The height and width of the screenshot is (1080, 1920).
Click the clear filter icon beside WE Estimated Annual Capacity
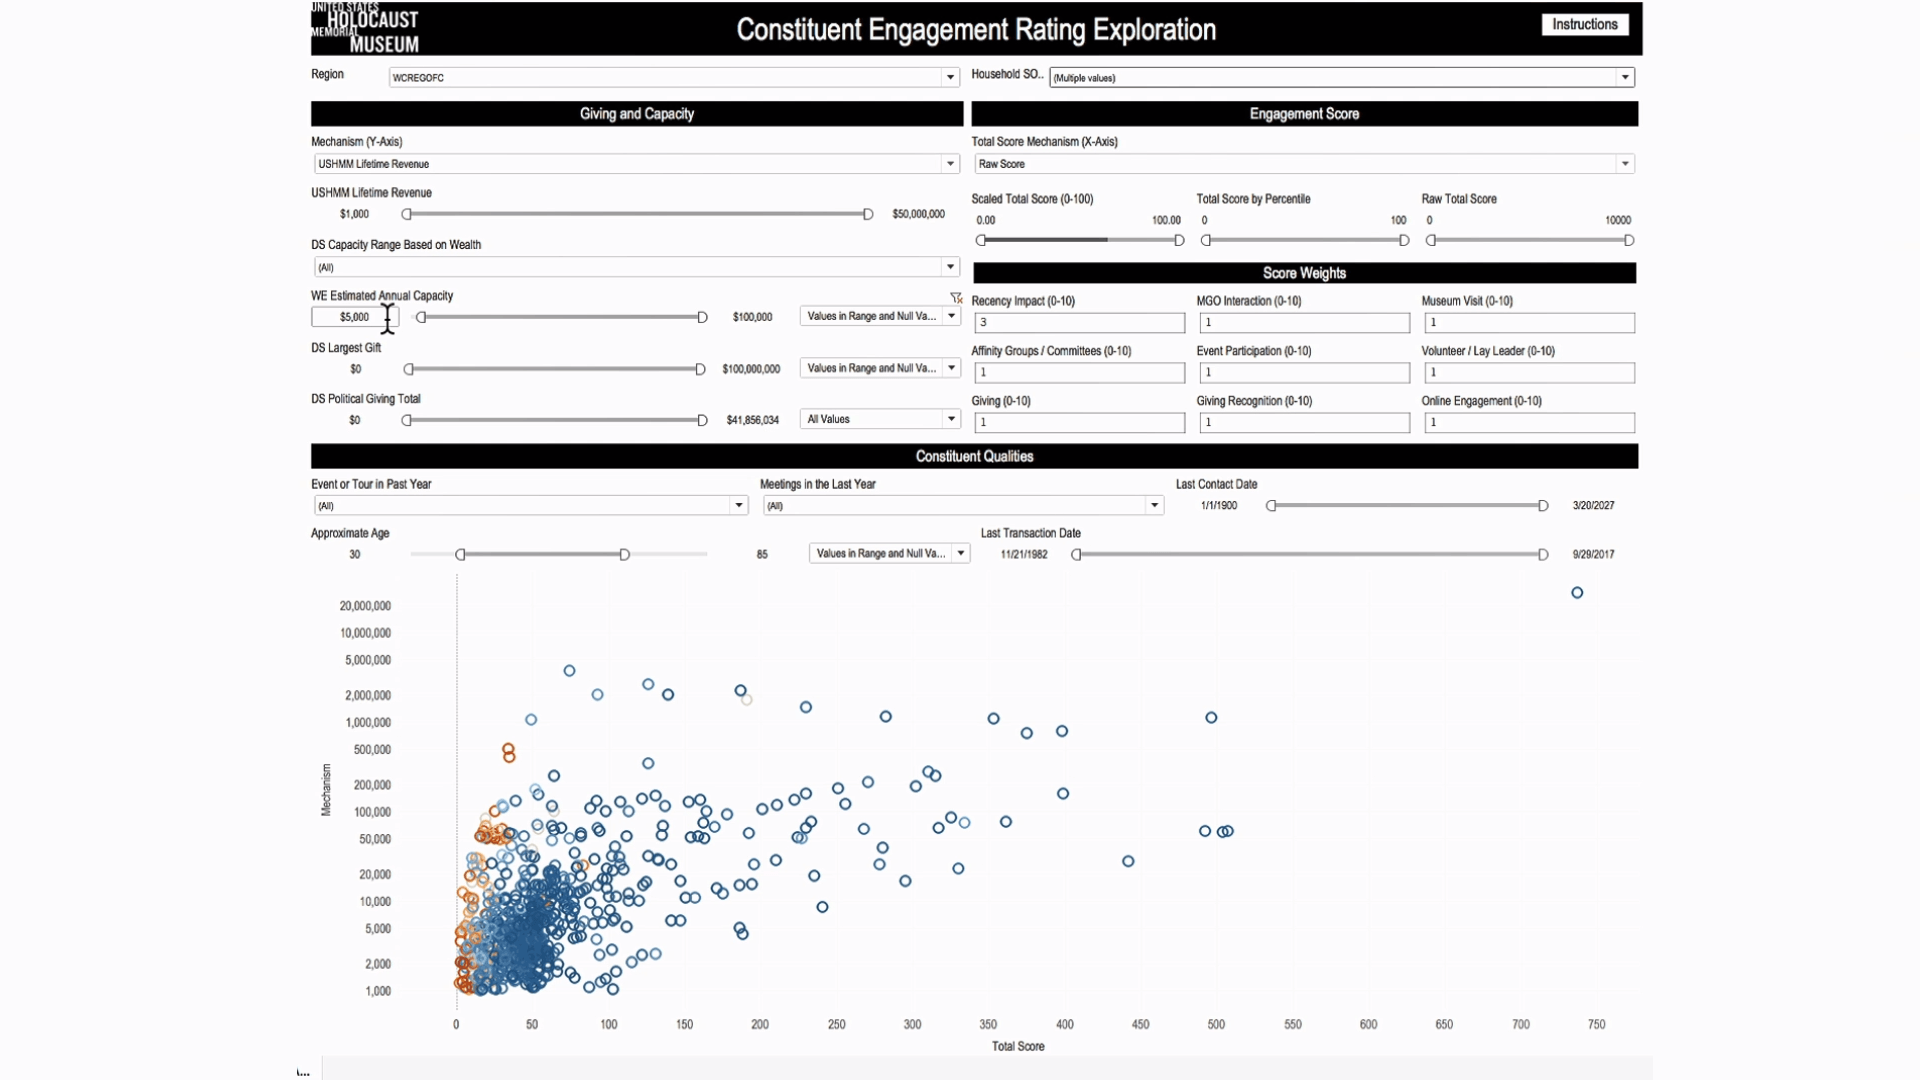[x=956, y=298]
